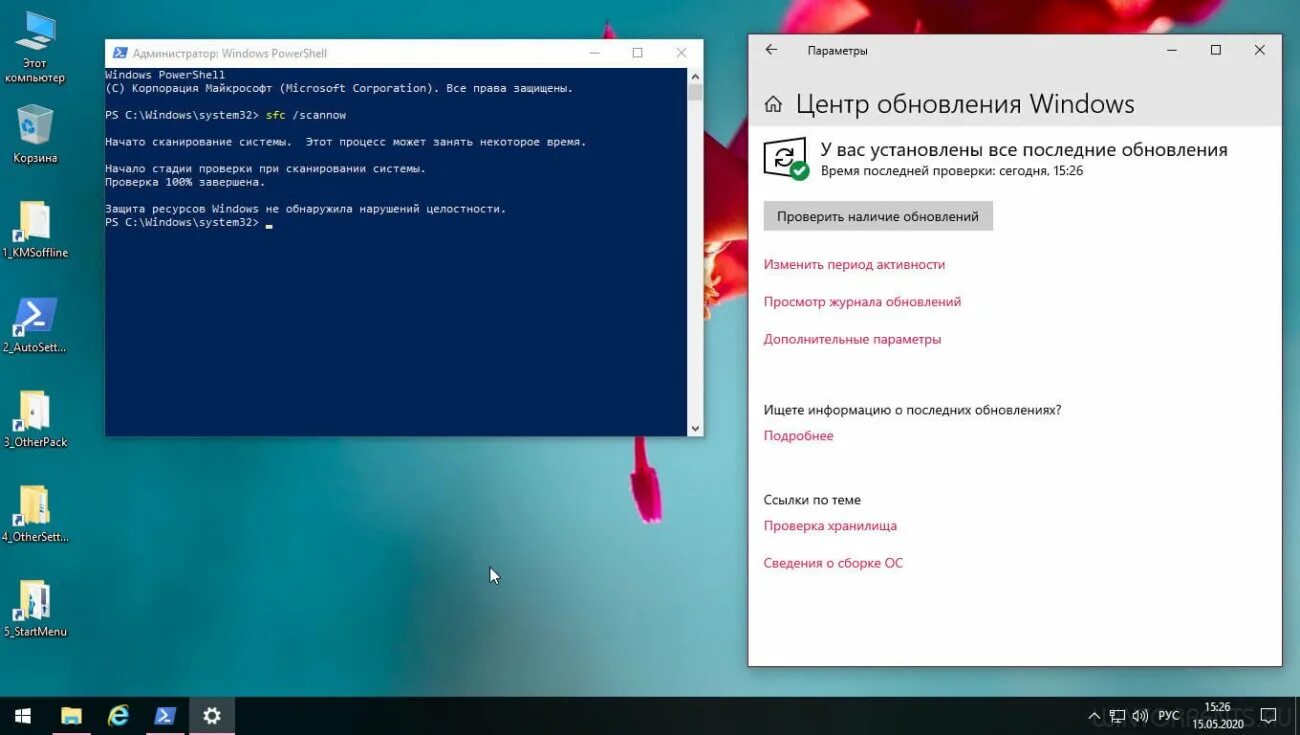Image resolution: width=1300 pixels, height=735 pixels.
Task: Click Проверить наличие обновлений button
Action: coord(878,216)
